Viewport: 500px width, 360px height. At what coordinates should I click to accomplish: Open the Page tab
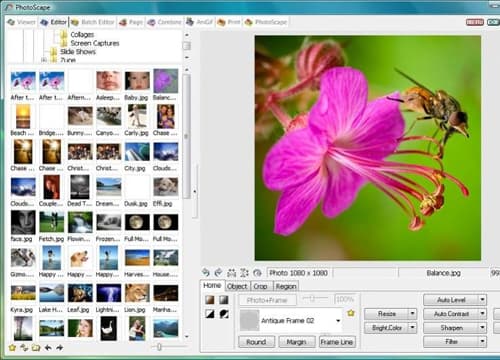[x=131, y=22]
